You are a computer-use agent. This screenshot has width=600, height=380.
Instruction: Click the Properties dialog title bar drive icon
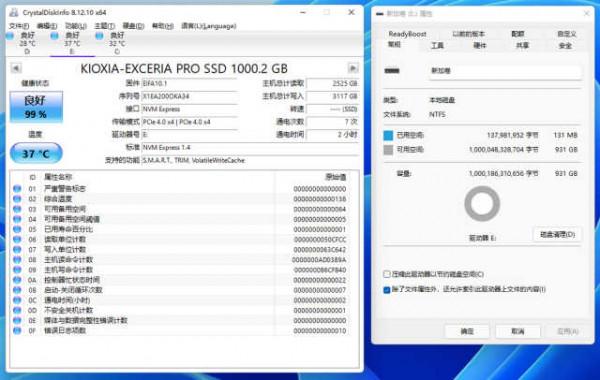[380, 14]
